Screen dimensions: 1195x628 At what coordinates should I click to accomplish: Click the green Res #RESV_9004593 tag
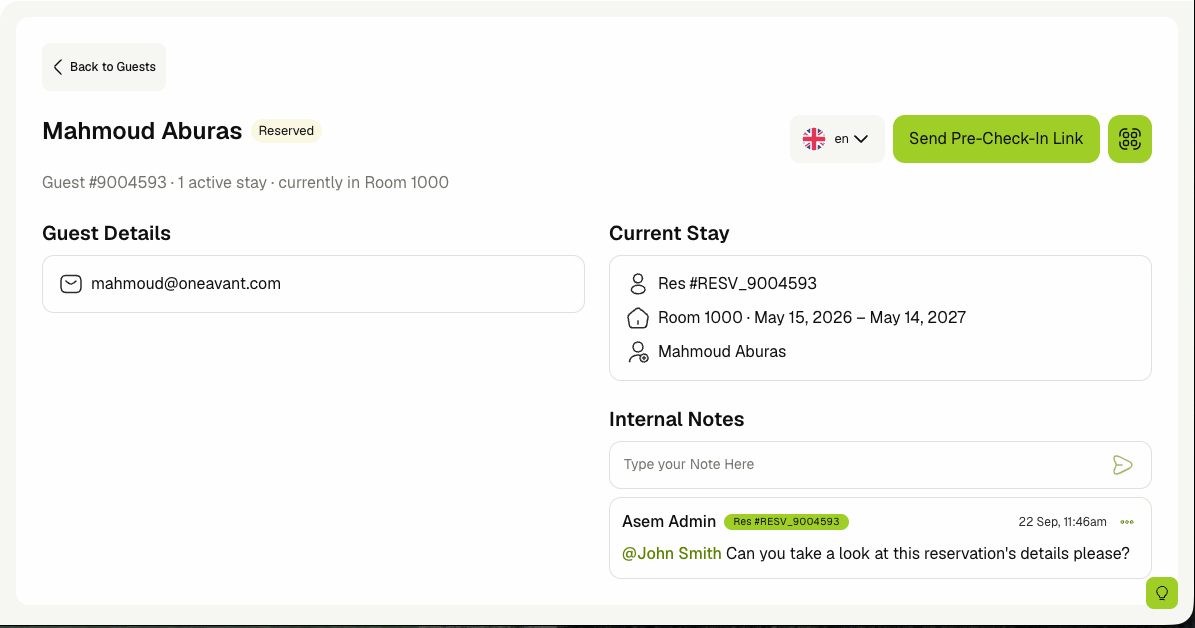(x=787, y=522)
